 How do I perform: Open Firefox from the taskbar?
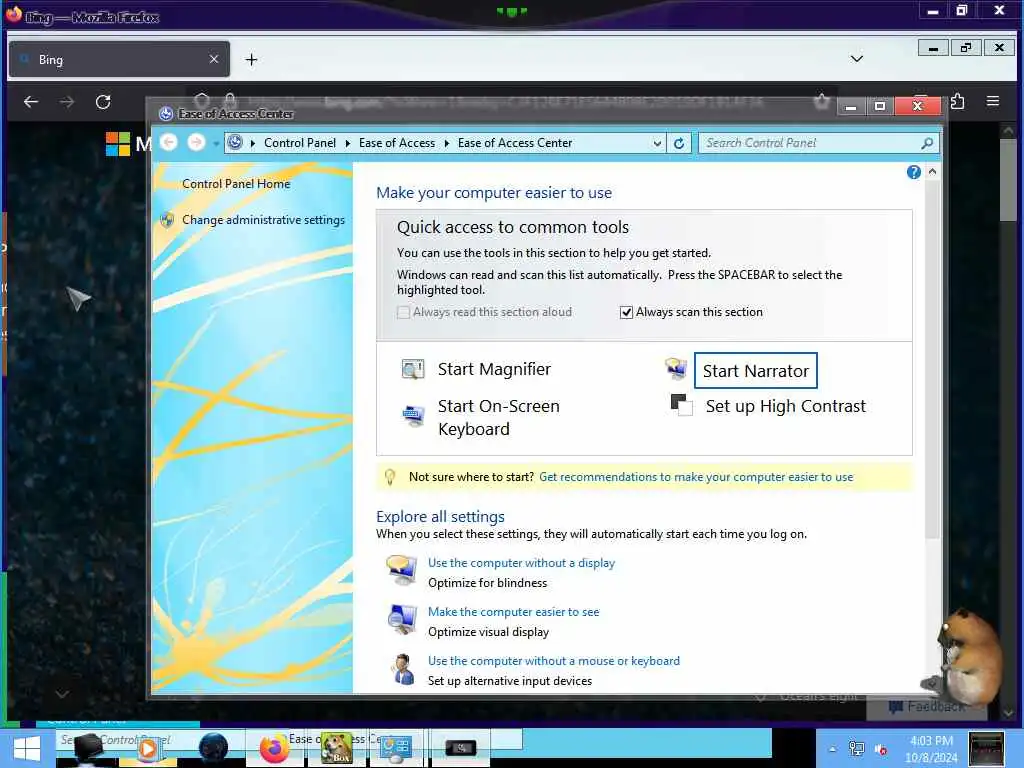point(274,748)
